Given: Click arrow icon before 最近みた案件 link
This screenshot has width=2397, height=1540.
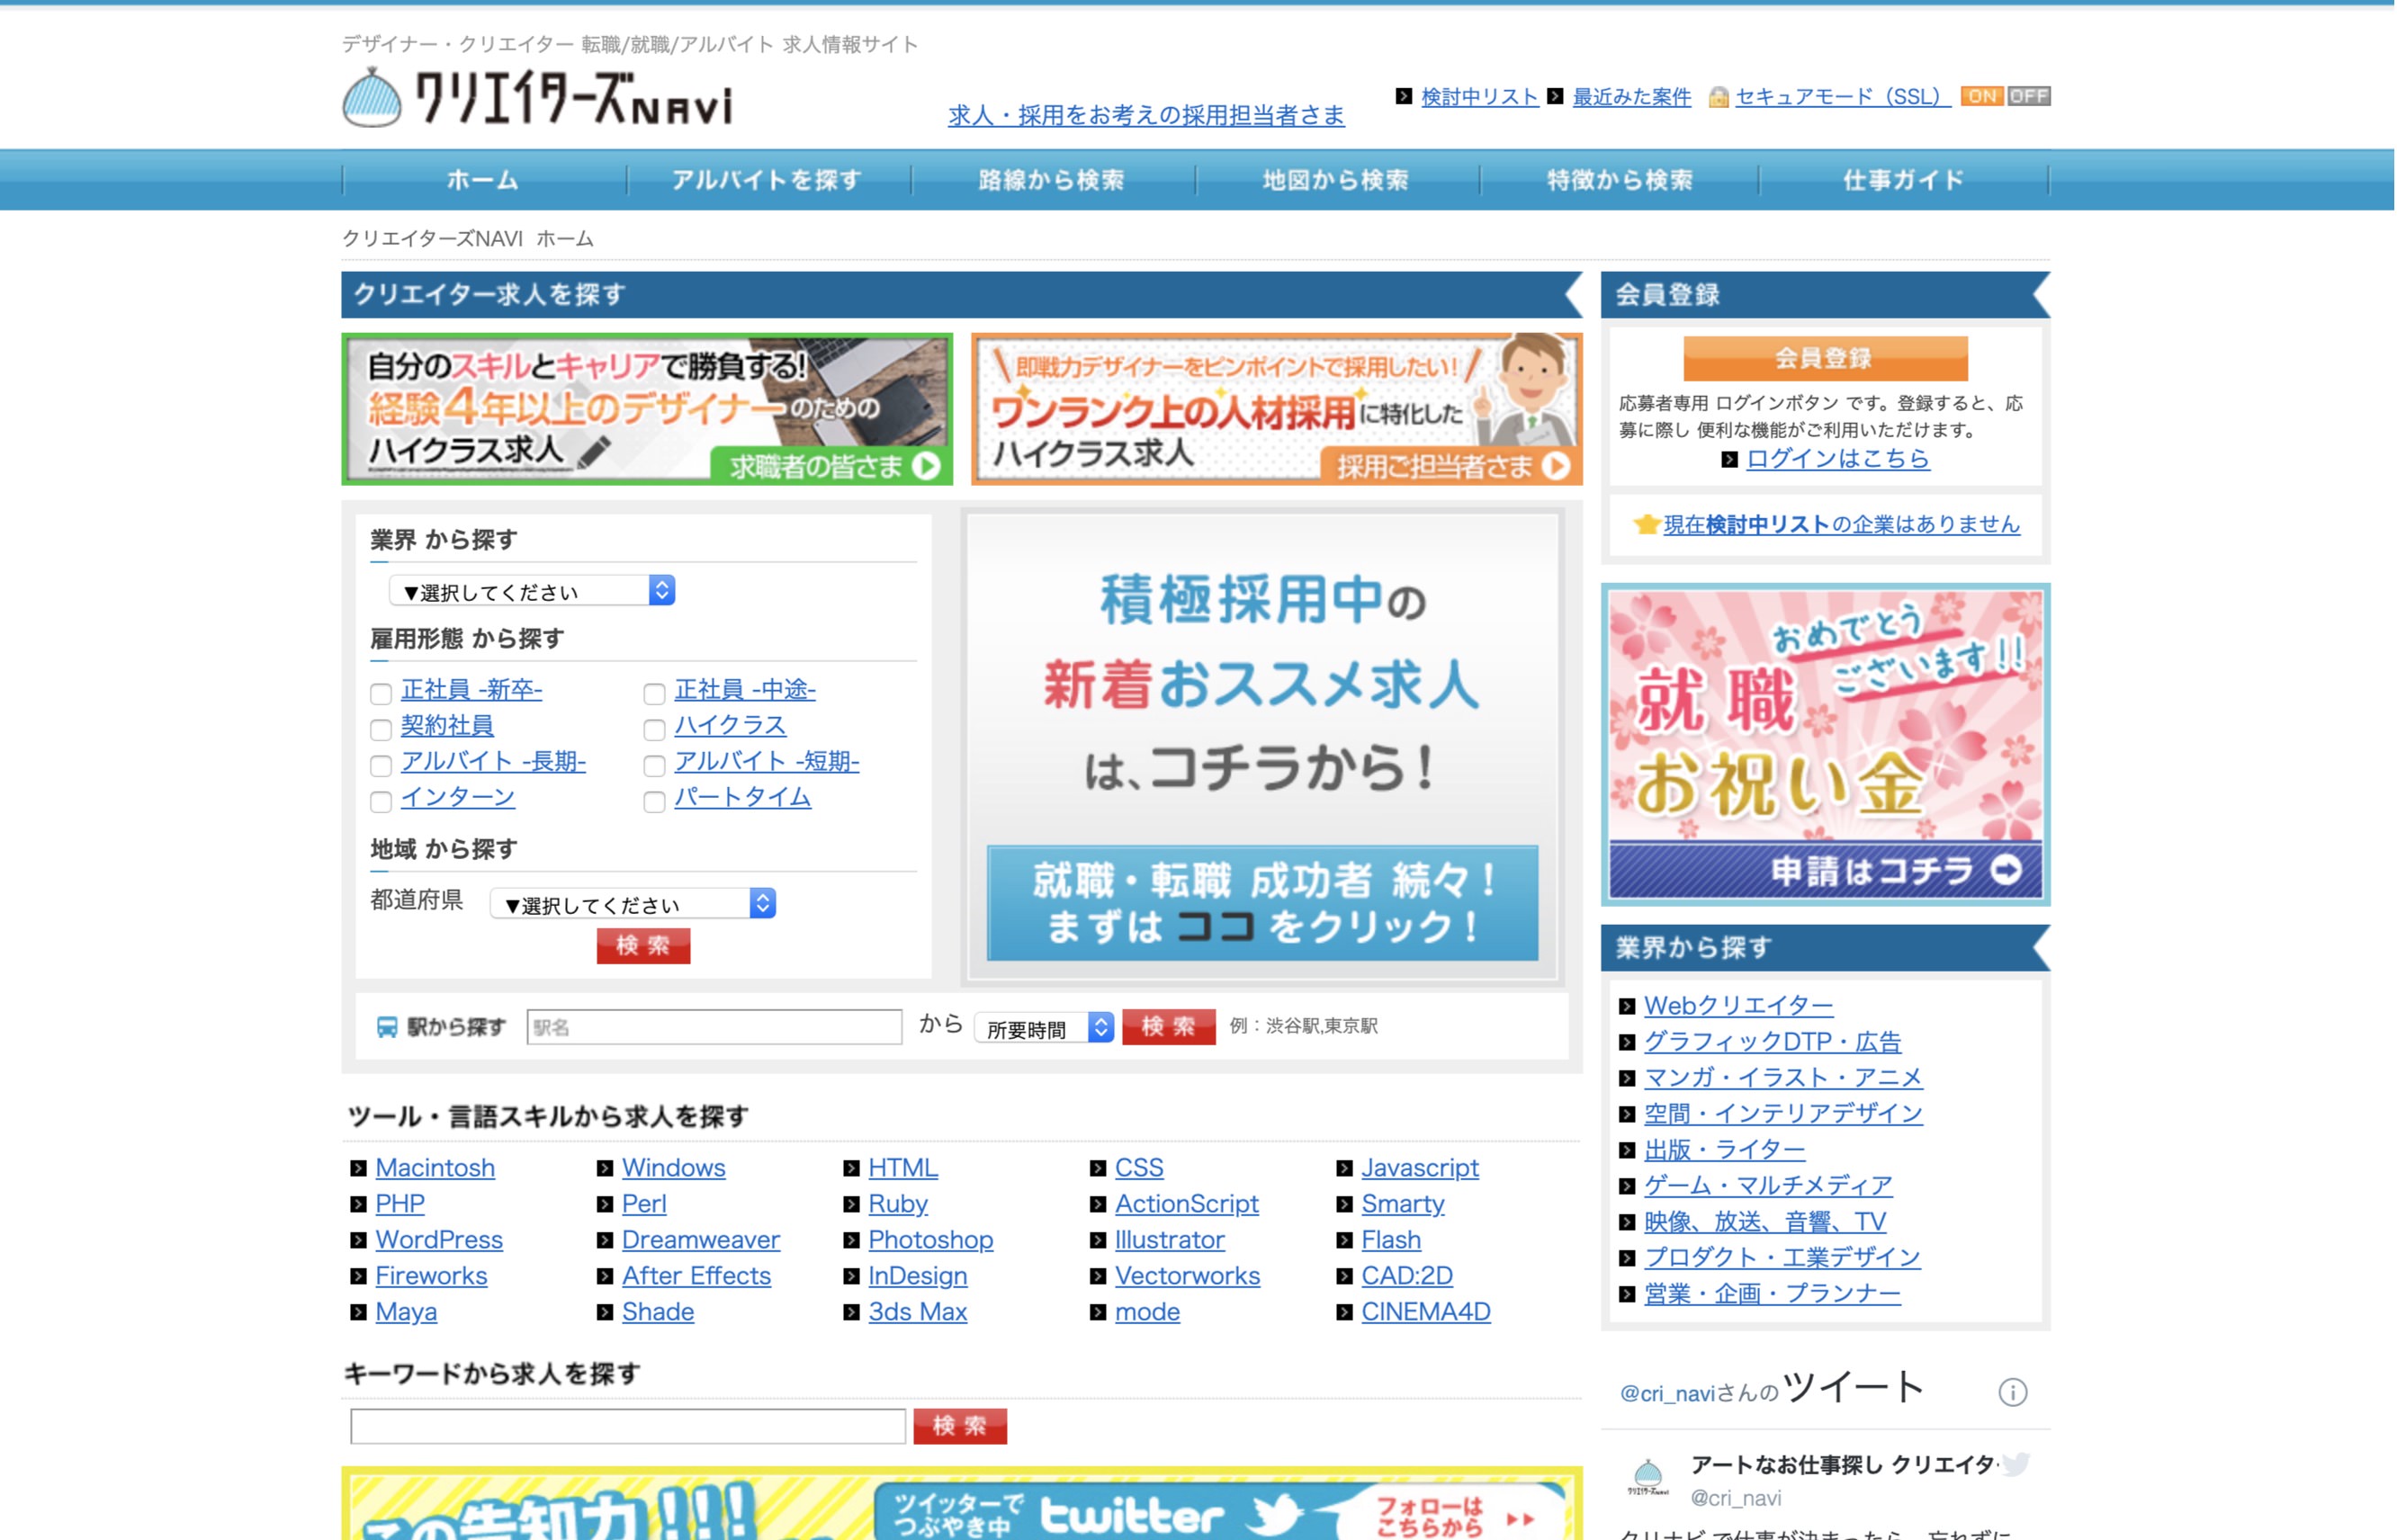Looking at the screenshot, I should 1555,96.
